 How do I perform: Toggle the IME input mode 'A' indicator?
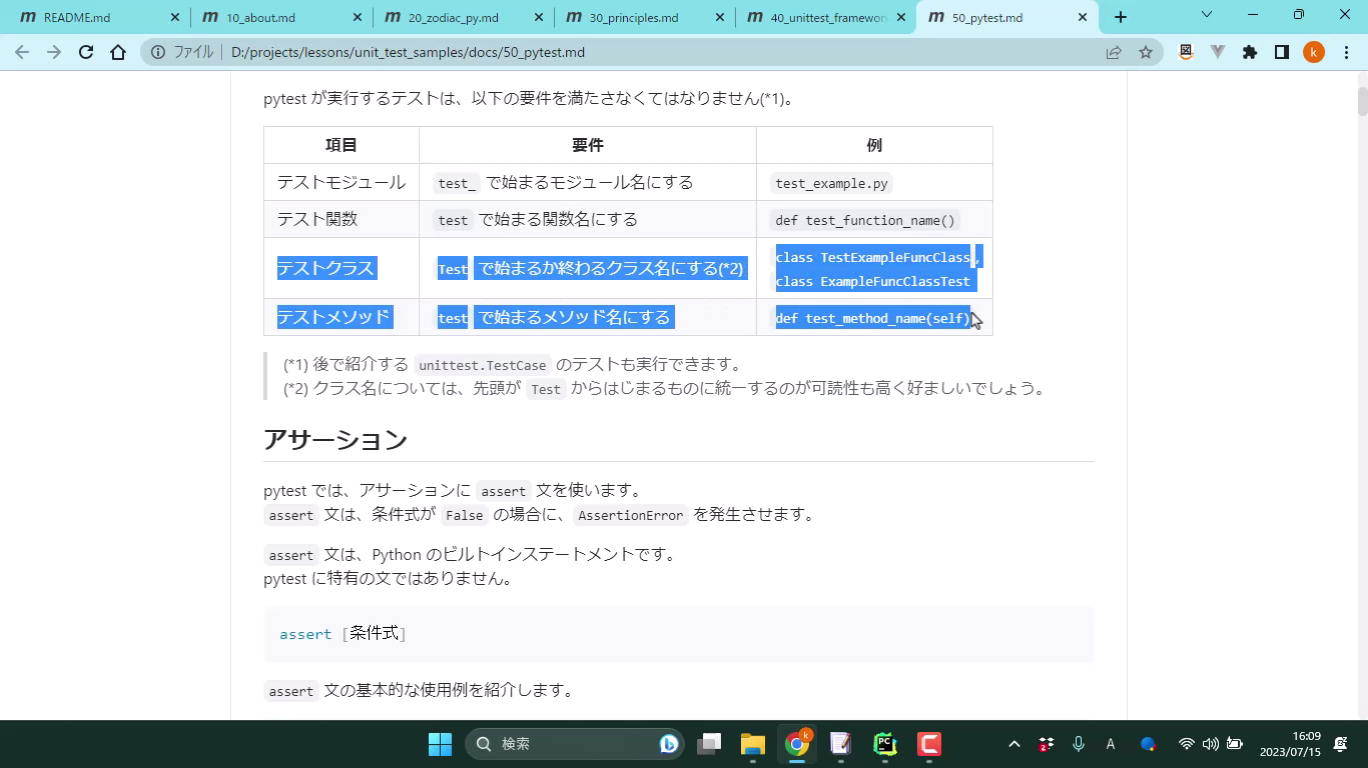tap(1110, 744)
